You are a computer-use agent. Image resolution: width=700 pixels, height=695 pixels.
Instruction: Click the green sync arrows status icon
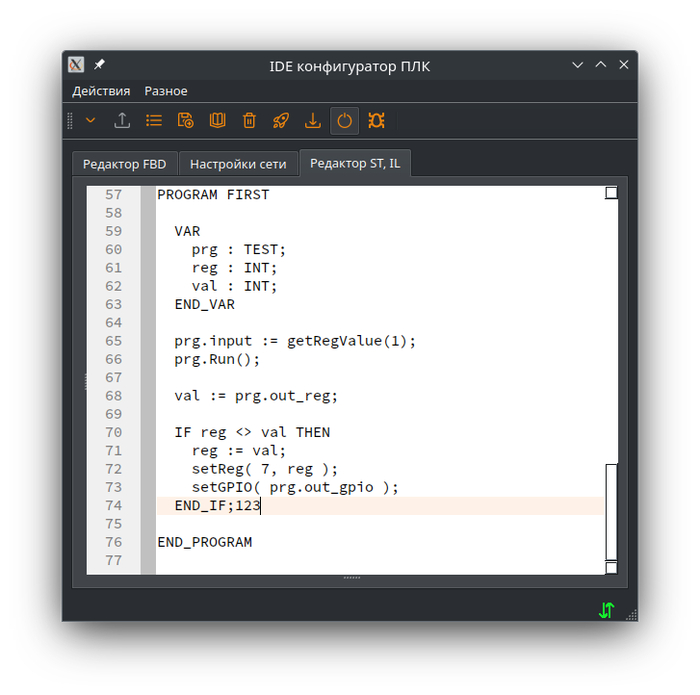(x=606, y=610)
